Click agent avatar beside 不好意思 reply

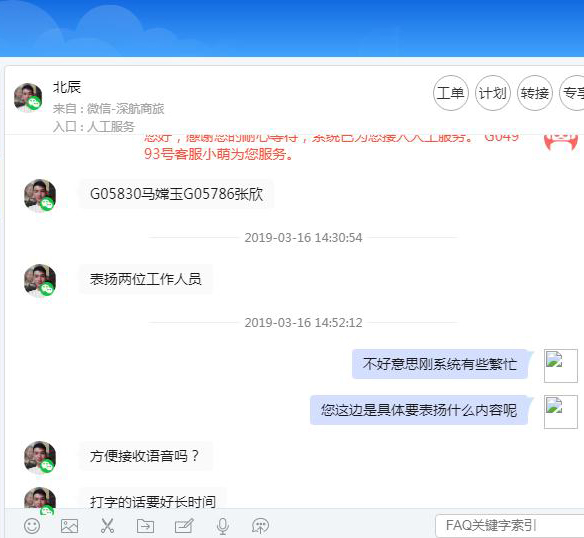(x=561, y=366)
